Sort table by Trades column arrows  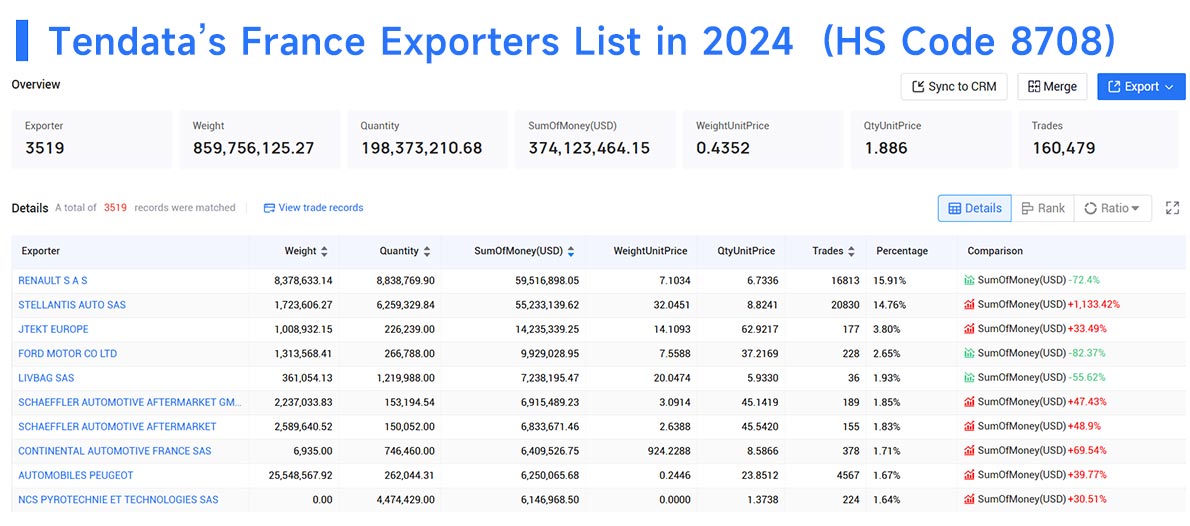(x=852, y=251)
